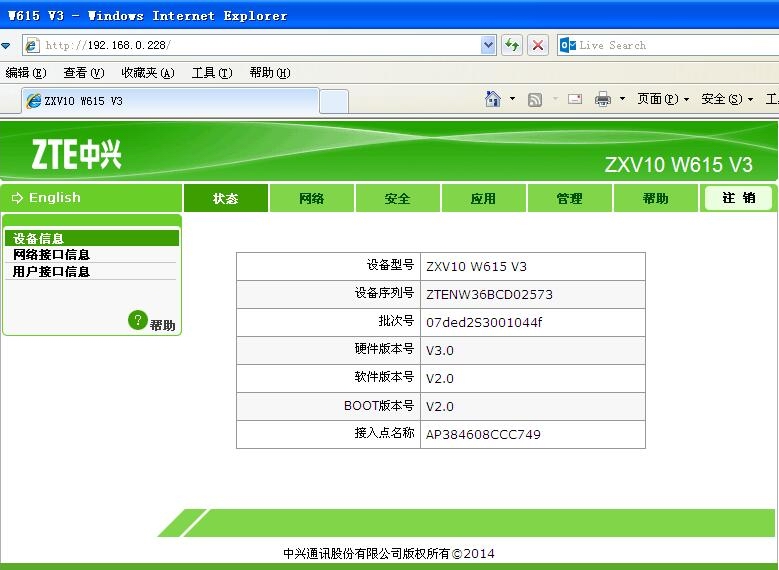Switch to the 管理 management tab
Screen dimensions: 779x570
pyautogui.click(x=569, y=198)
